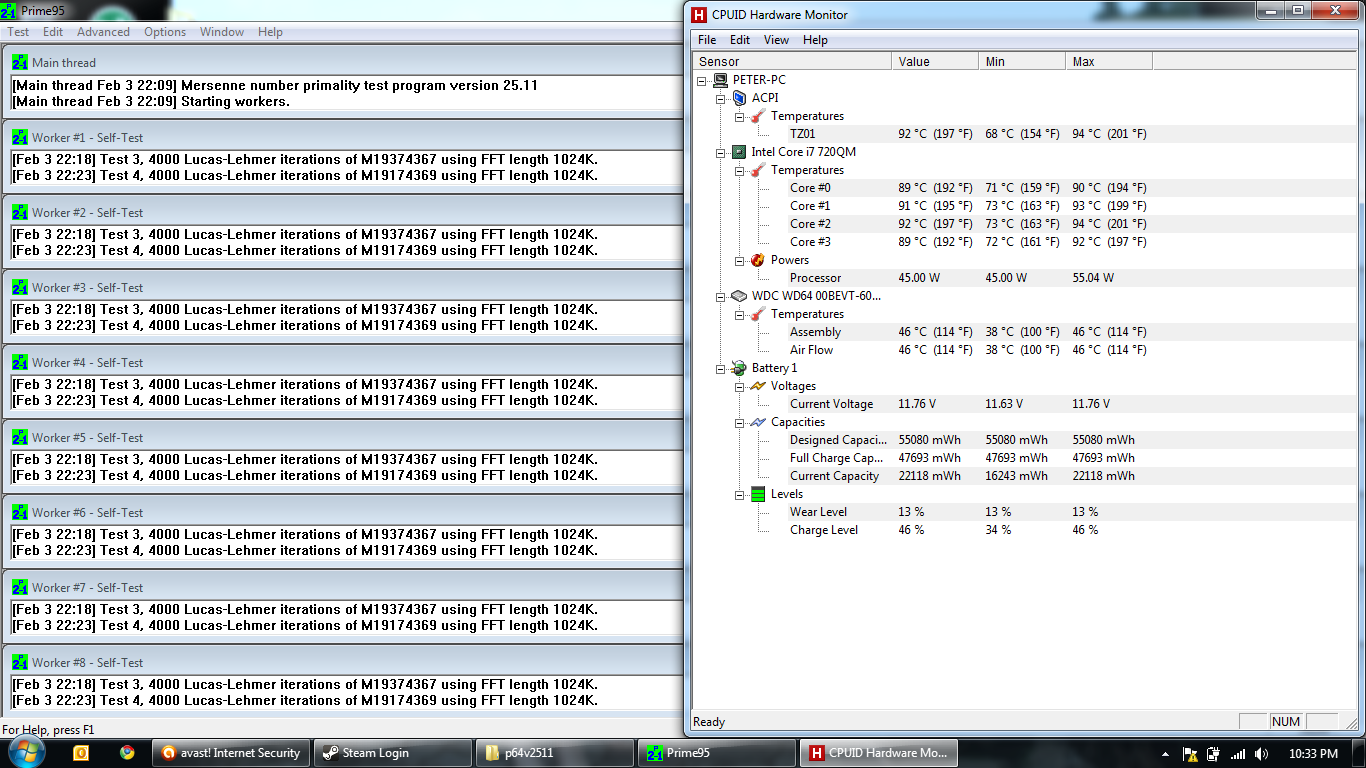Open the p64v2511 folder taskbar button
Image resolution: width=1366 pixels, height=768 pixels.
point(555,753)
